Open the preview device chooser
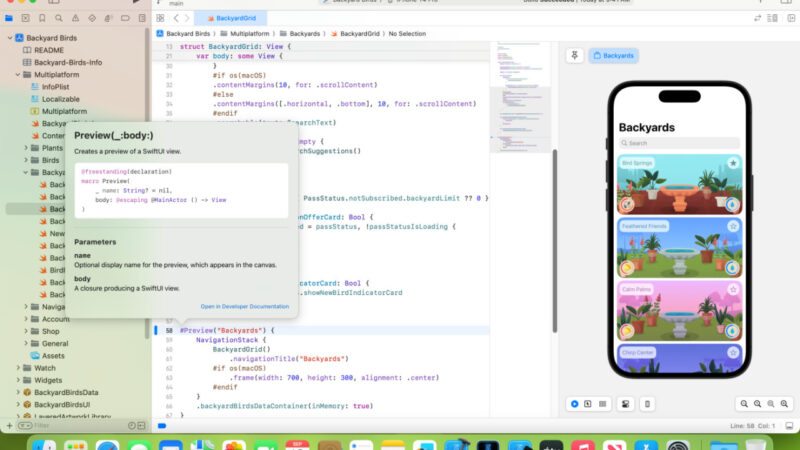The width and height of the screenshot is (800, 450). [647, 404]
